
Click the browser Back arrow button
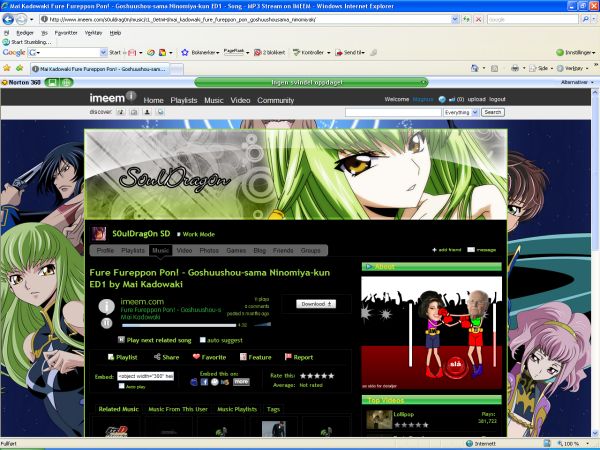tap(8, 19)
